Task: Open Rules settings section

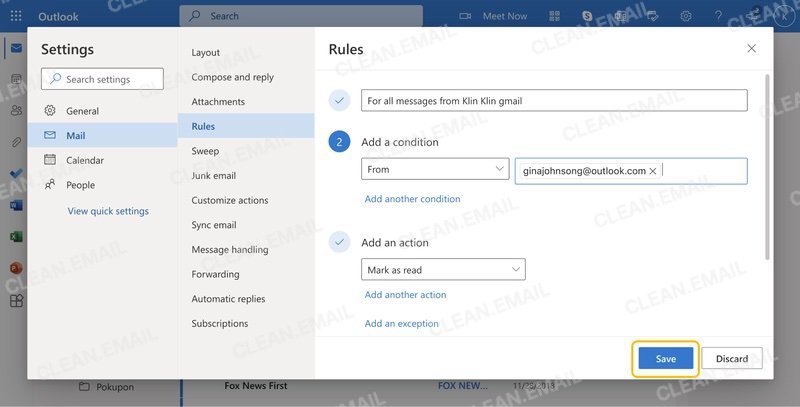Action: pyautogui.click(x=246, y=126)
